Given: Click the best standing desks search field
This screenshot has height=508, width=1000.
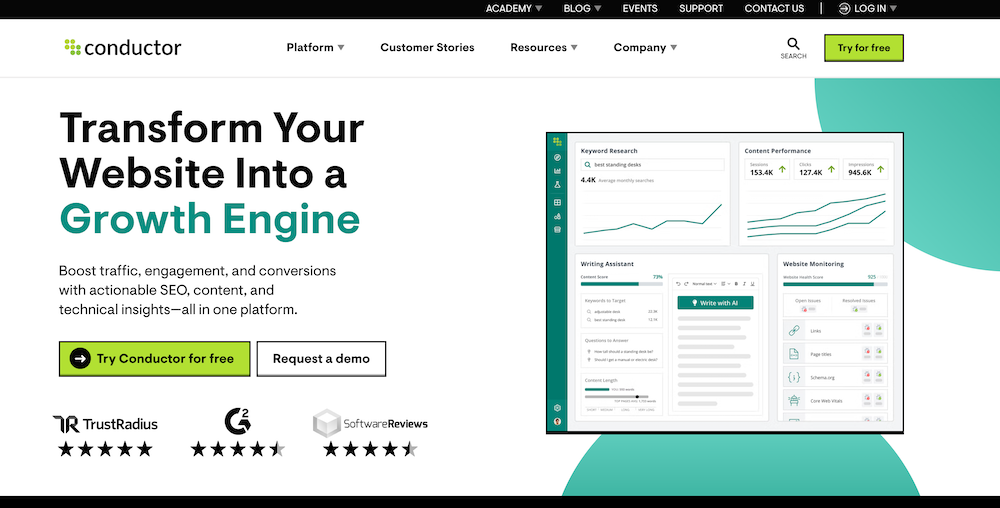Looking at the screenshot, I should (652, 164).
